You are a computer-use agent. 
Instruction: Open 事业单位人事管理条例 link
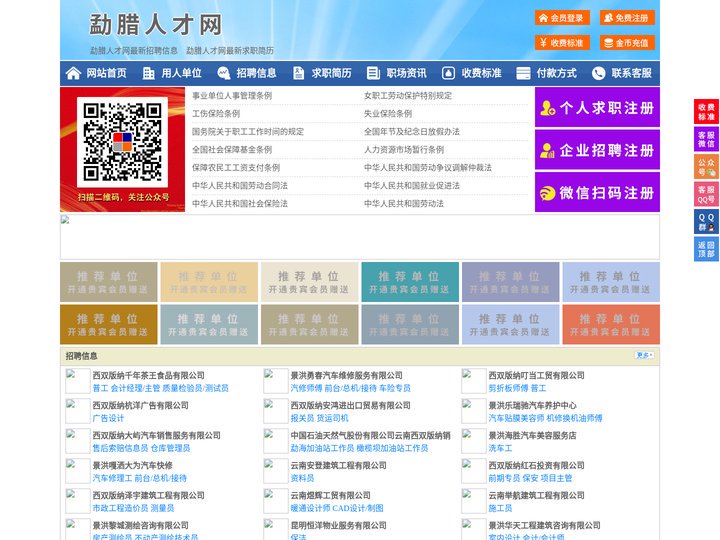click(232, 96)
